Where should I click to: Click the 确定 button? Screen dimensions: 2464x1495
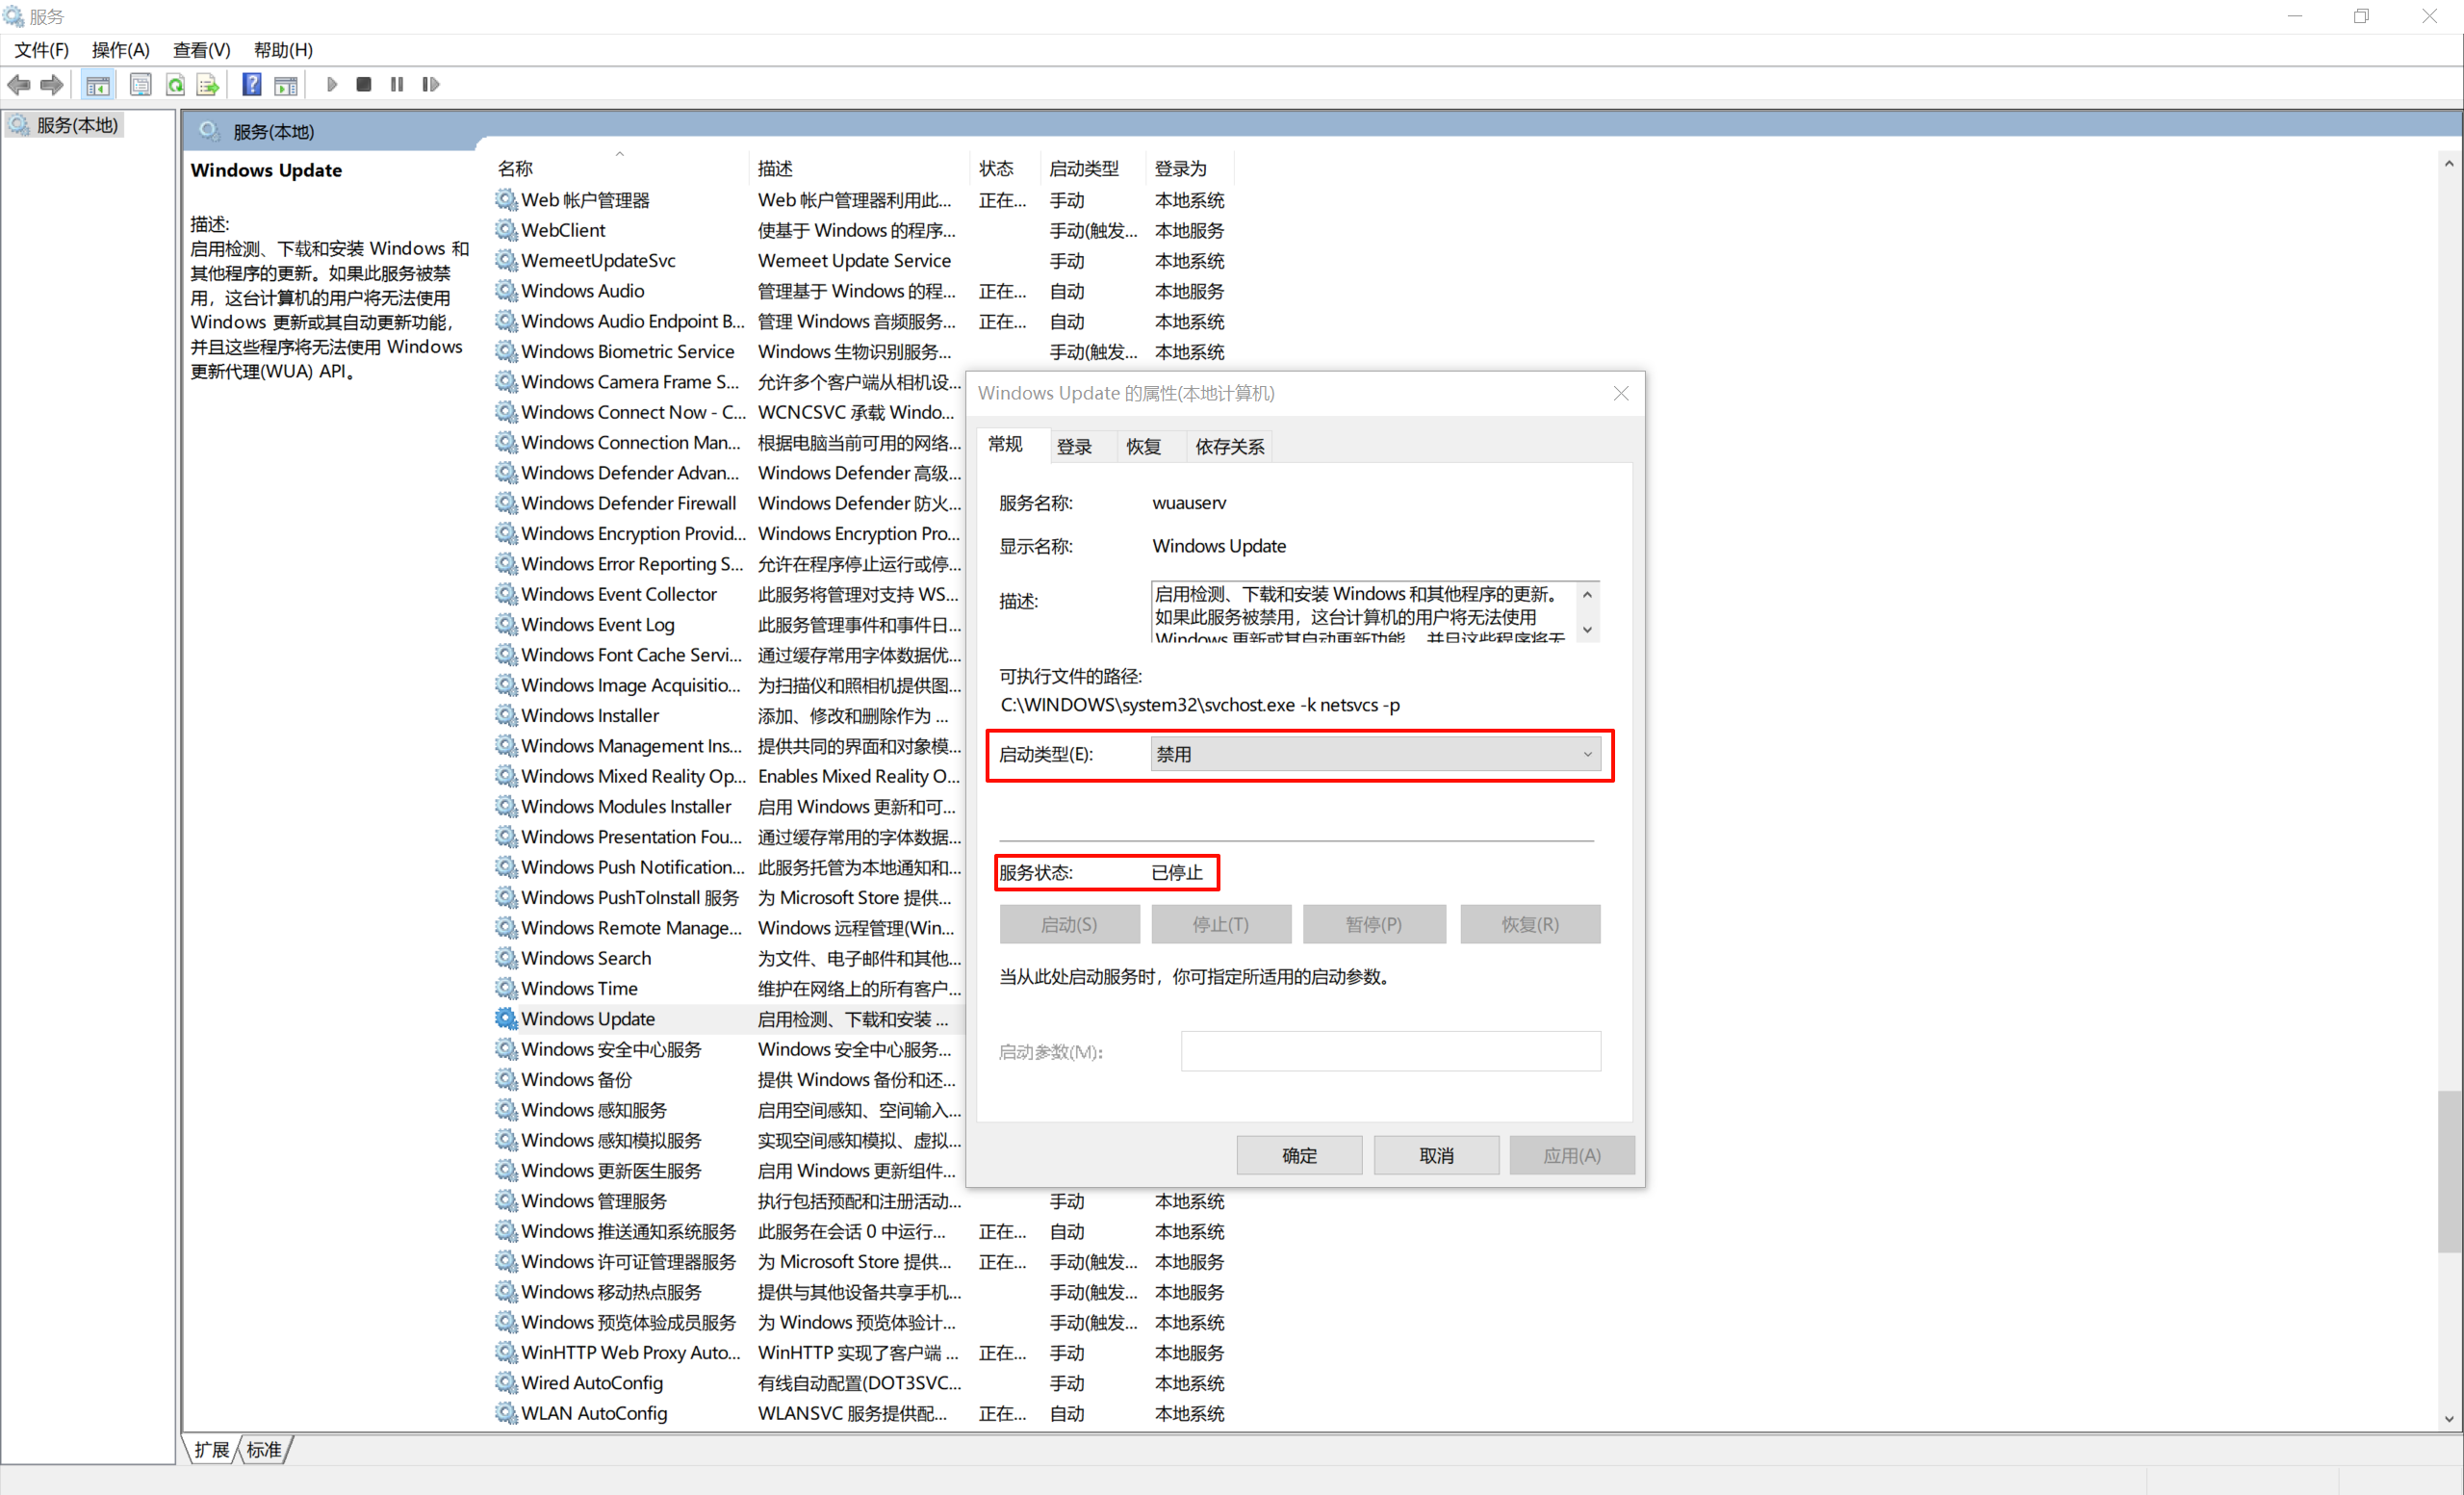1299,1155
